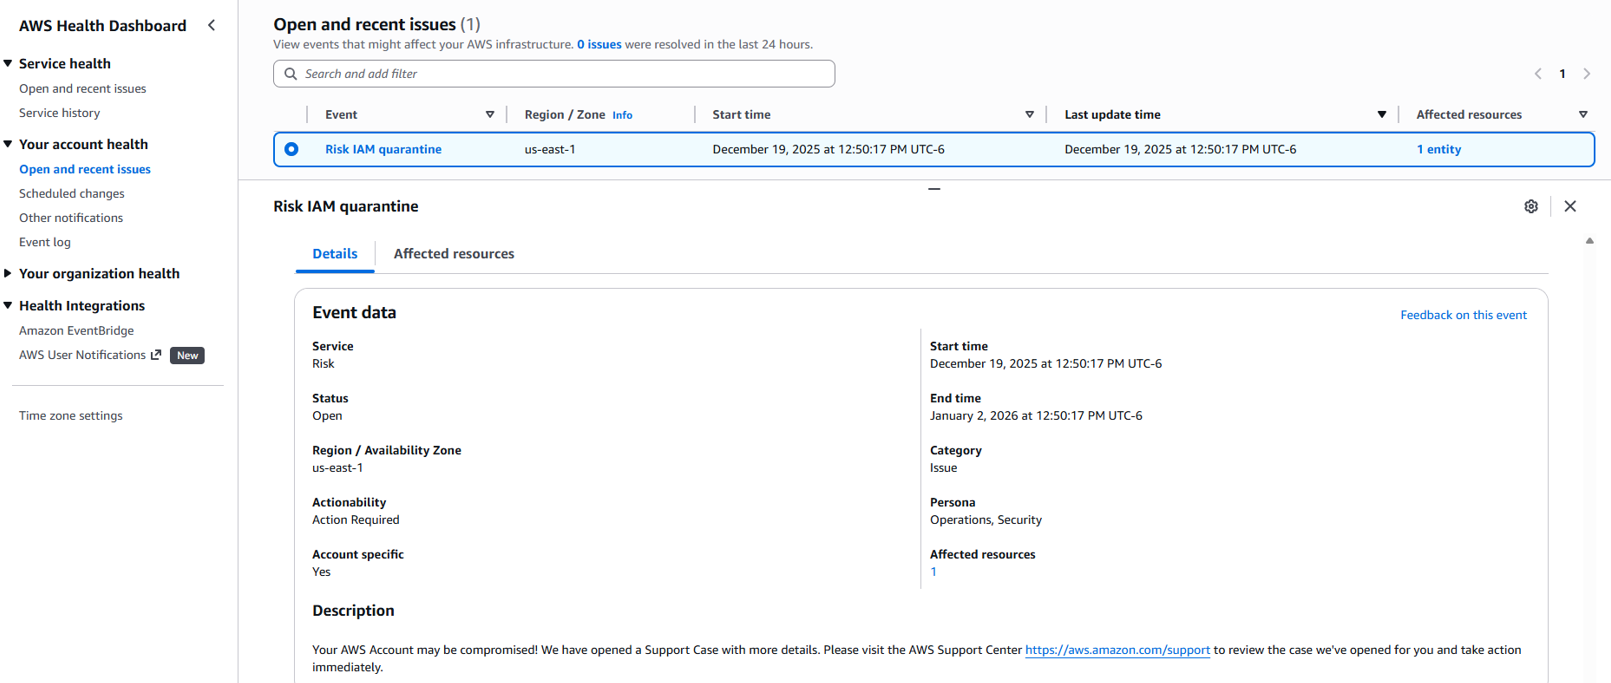This screenshot has height=683, width=1611.
Task: Open Time zone settings
Action: point(71,415)
